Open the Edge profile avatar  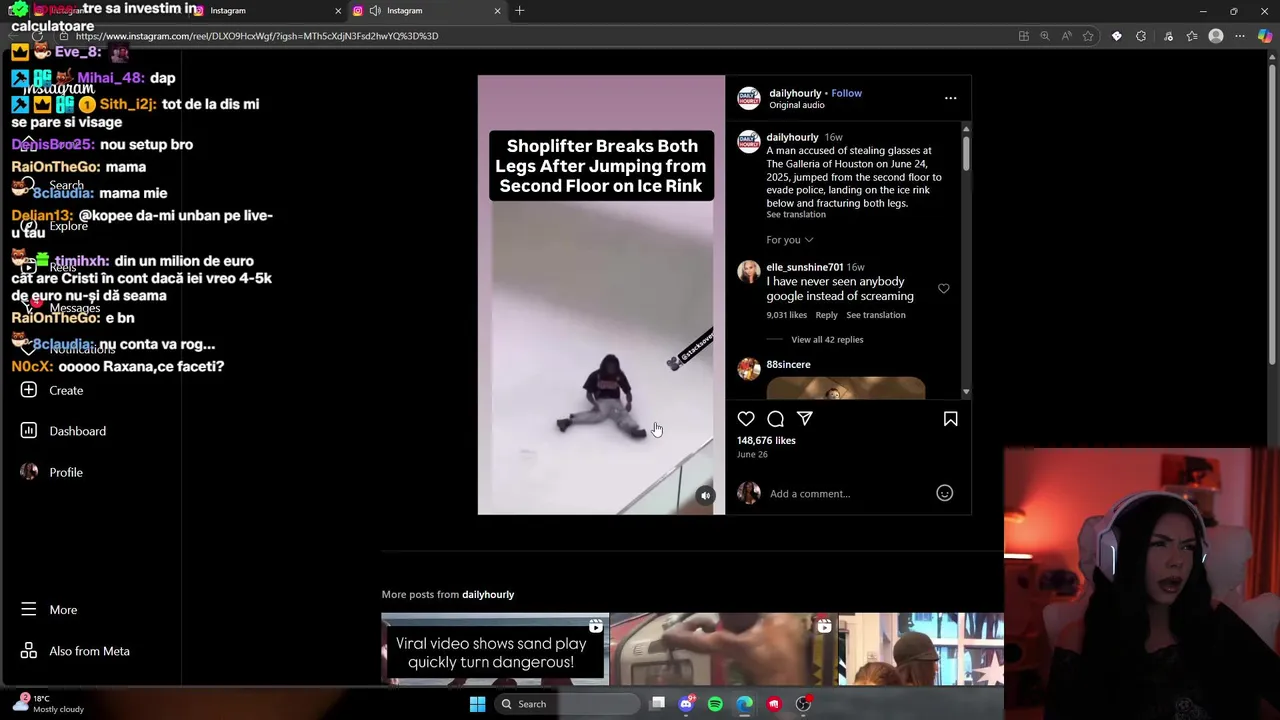coord(1216,36)
